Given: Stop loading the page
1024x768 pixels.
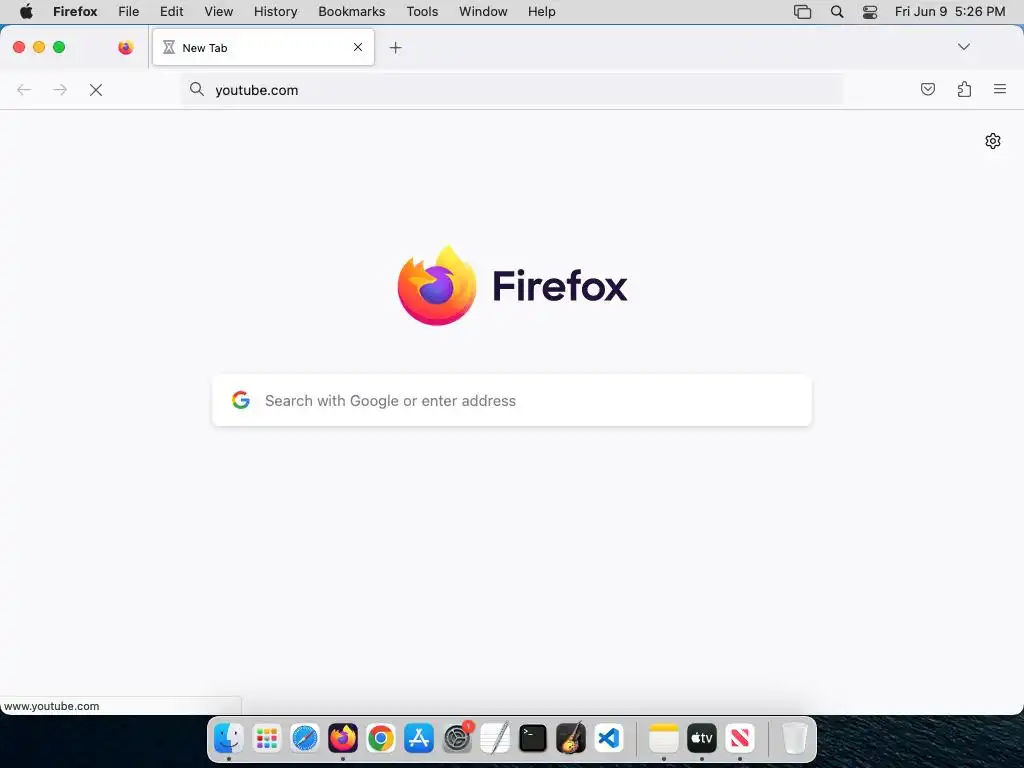Looking at the screenshot, I should (x=96, y=90).
